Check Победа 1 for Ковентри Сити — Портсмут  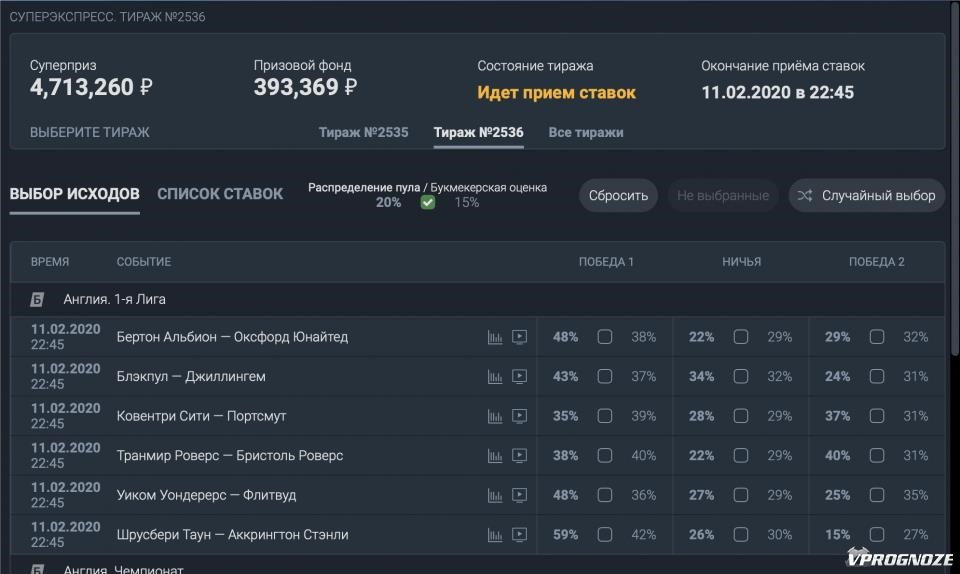click(x=605, y=416)
